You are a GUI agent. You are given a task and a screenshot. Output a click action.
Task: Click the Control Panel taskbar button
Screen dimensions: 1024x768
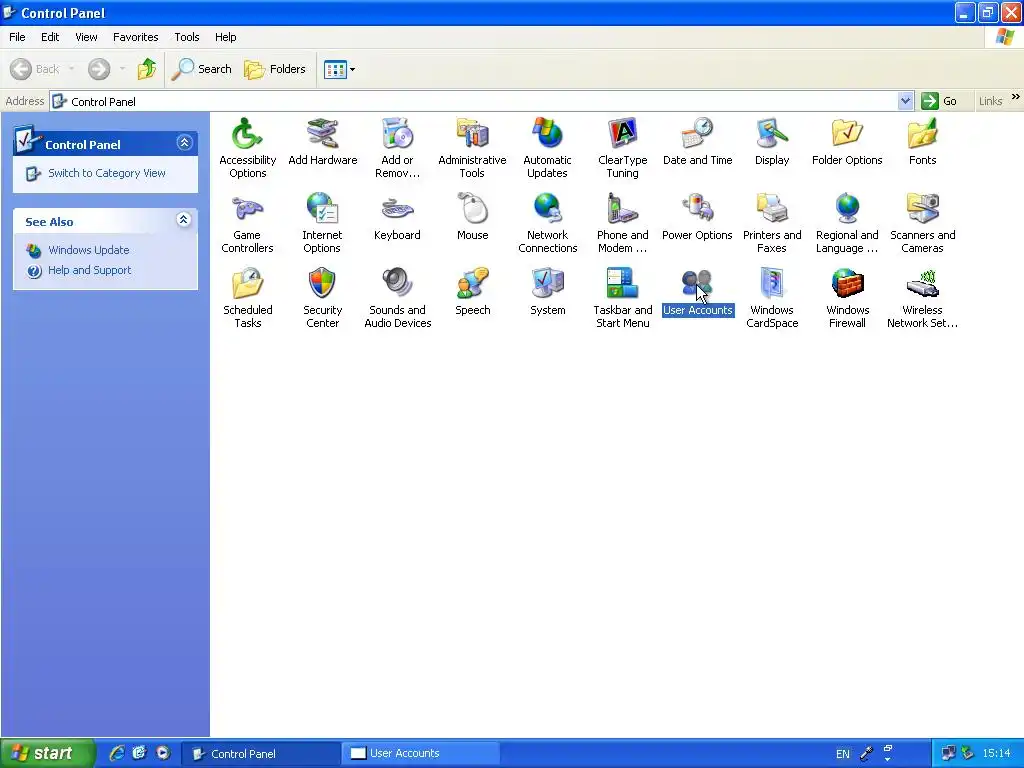coord(260,754)
